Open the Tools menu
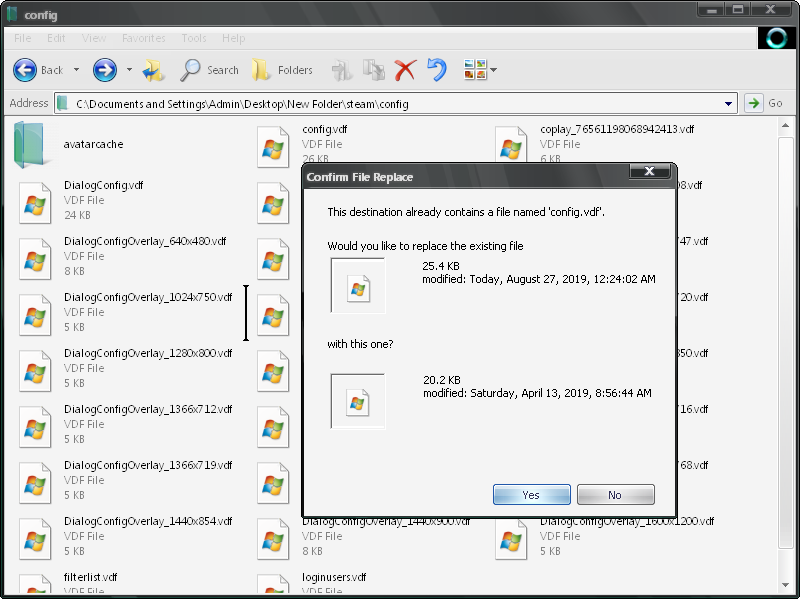 tap(193, 38)
